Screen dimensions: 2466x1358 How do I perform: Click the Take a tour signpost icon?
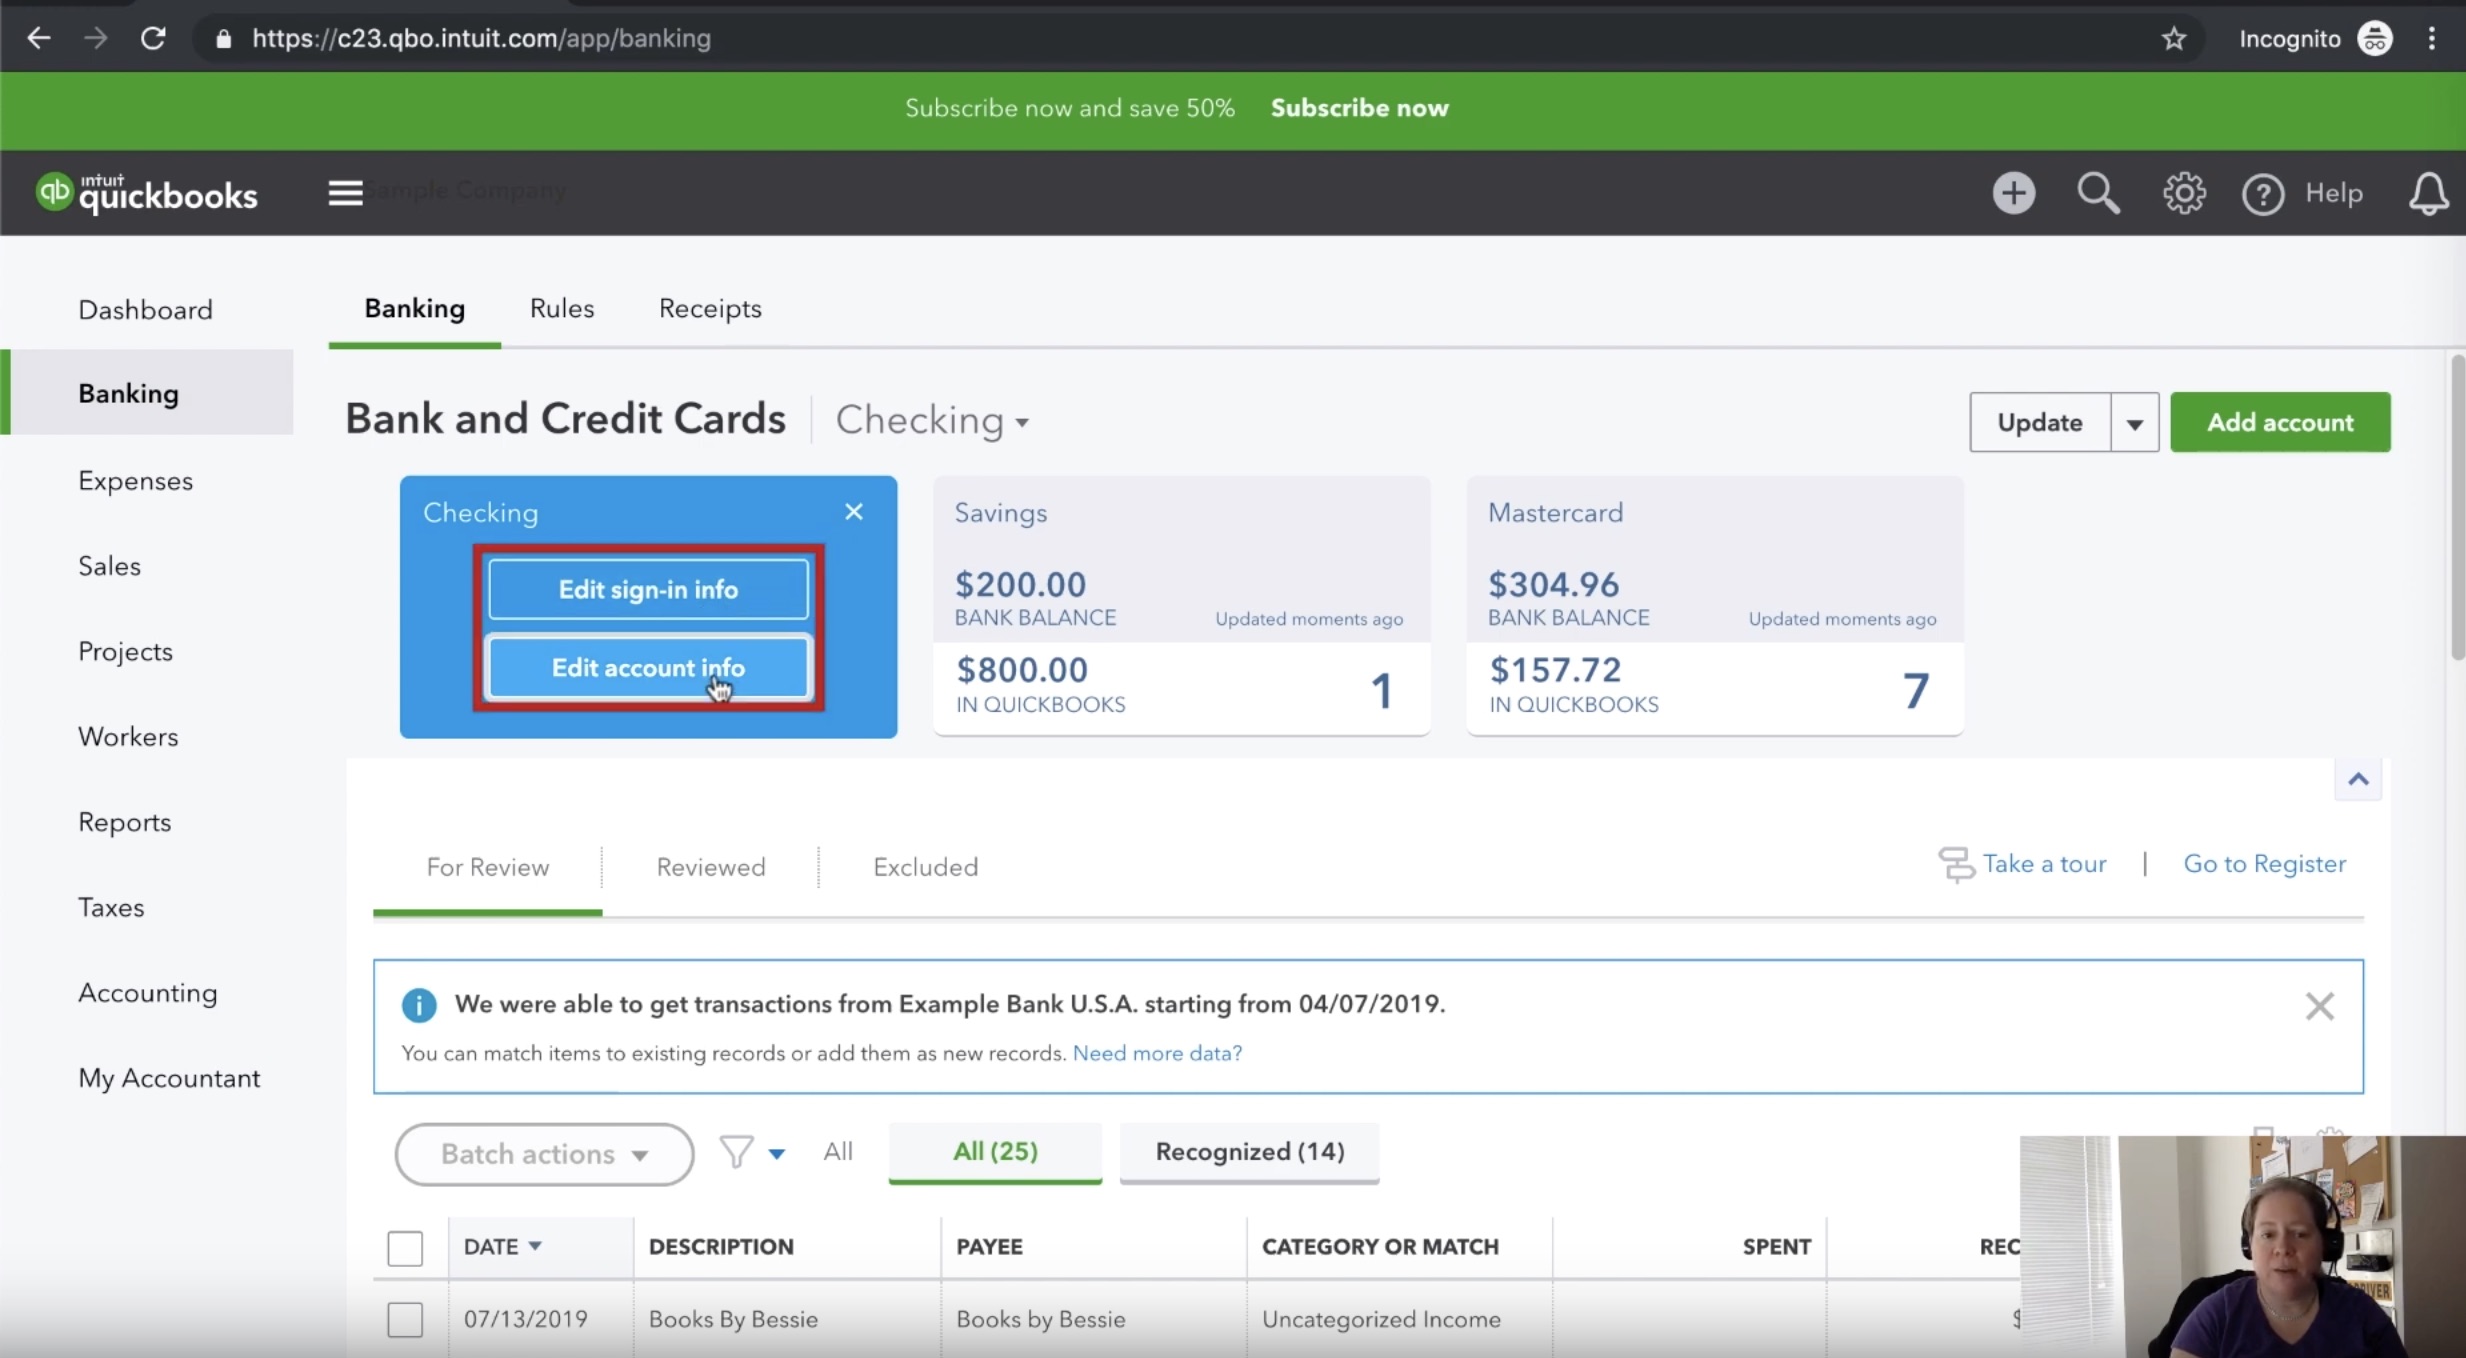[x=1956, y=864]
